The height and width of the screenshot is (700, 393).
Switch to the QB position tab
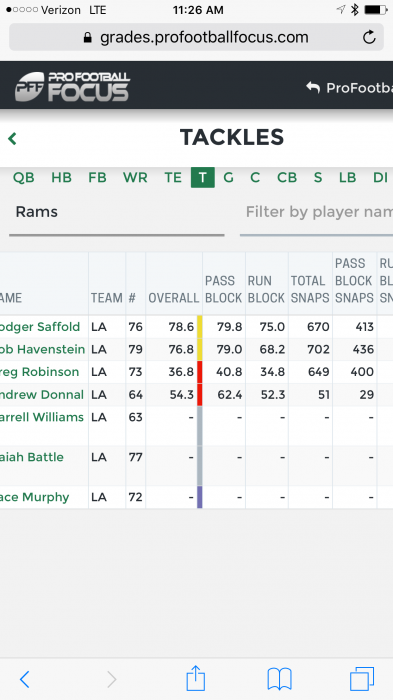click(23, 178)
